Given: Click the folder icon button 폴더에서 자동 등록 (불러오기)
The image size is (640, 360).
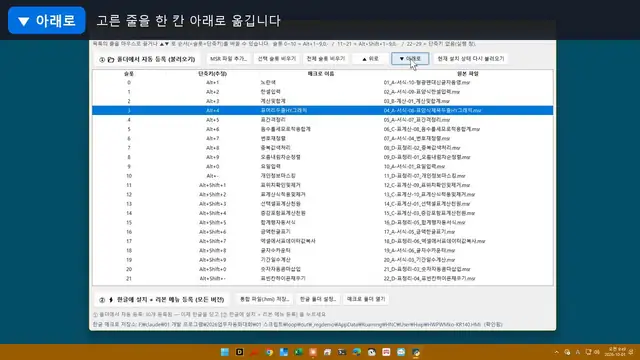Looking at the screenshot, I should (x=147, y=59).
